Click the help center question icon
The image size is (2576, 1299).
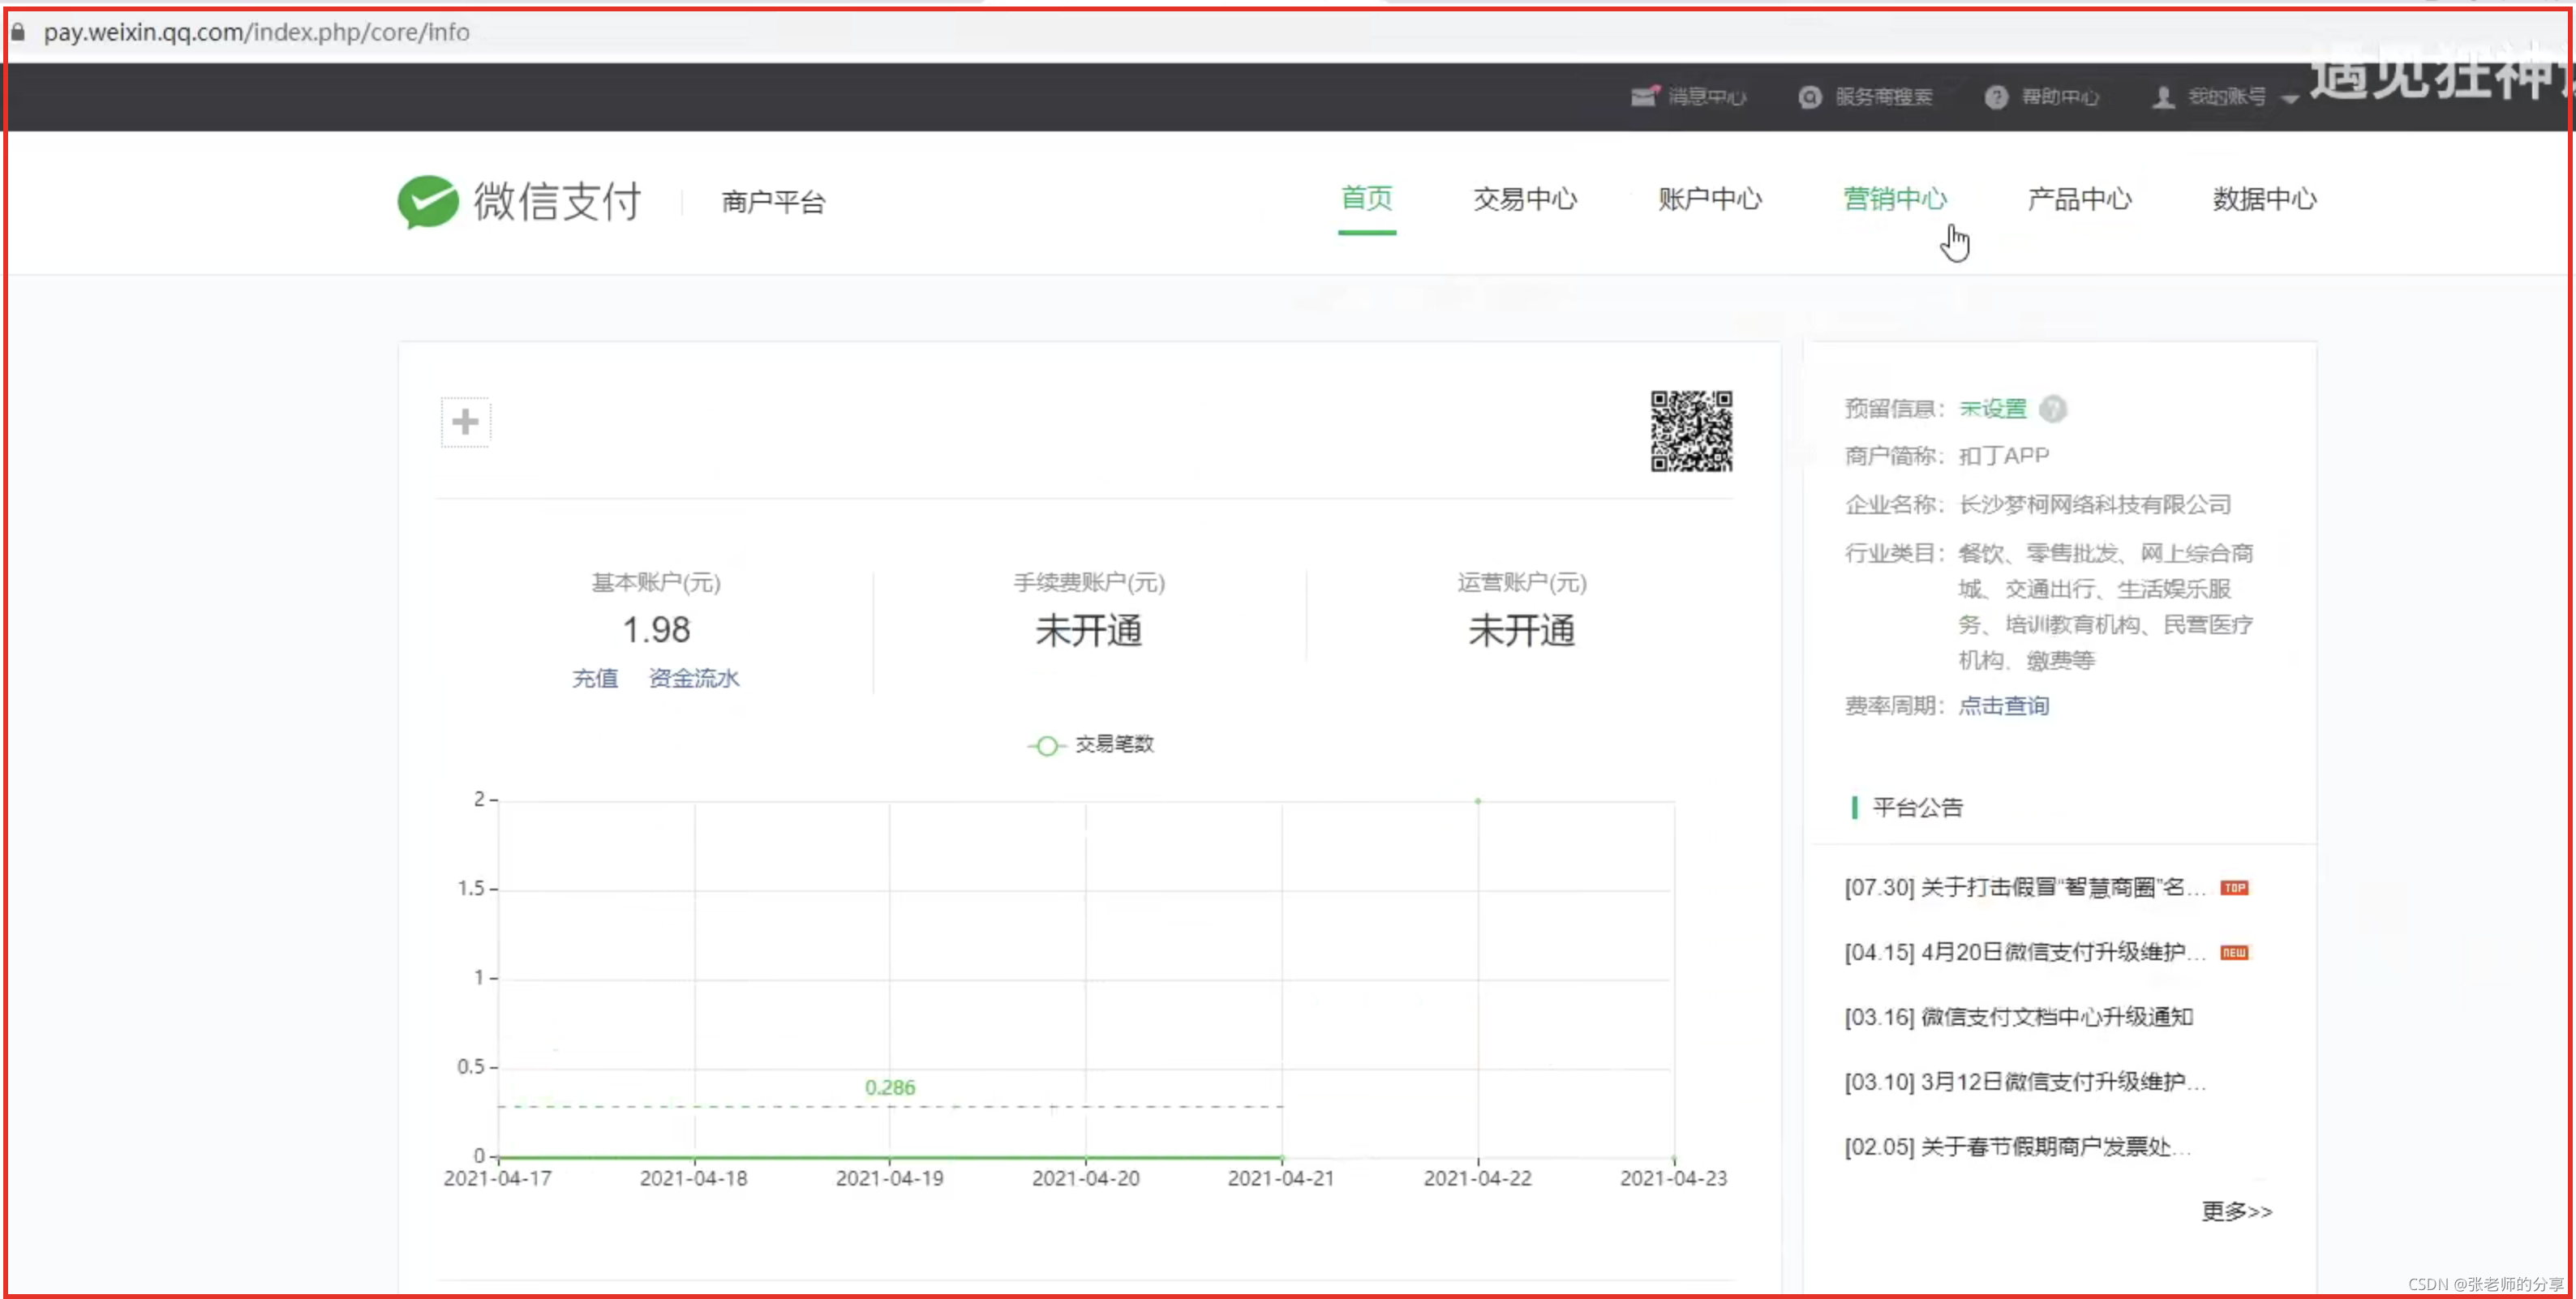point(1995,97)
